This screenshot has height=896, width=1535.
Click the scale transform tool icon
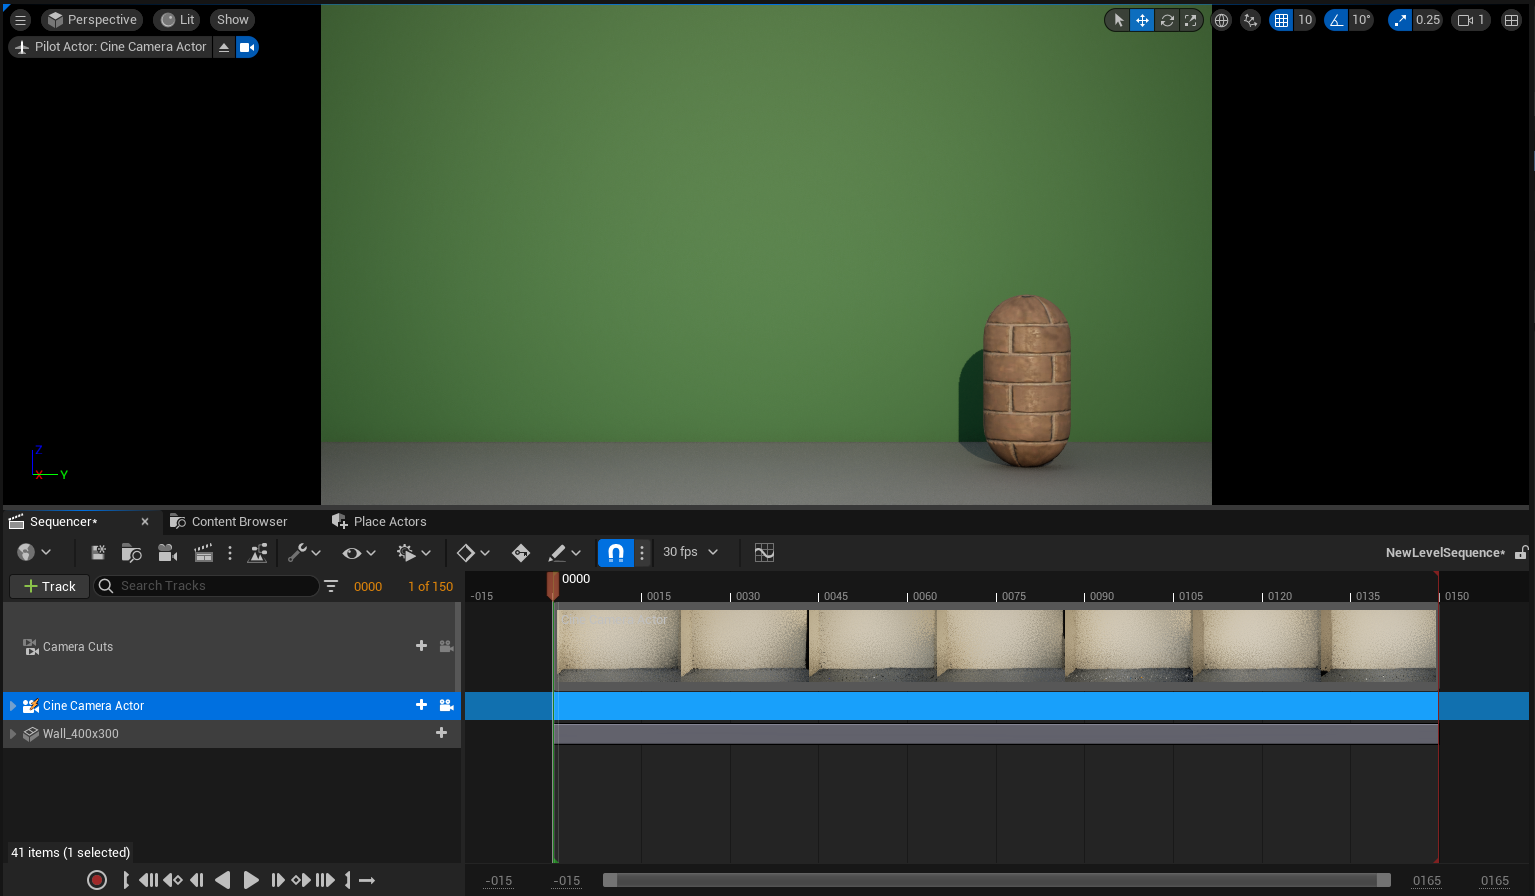click(x=1190, y=20)
